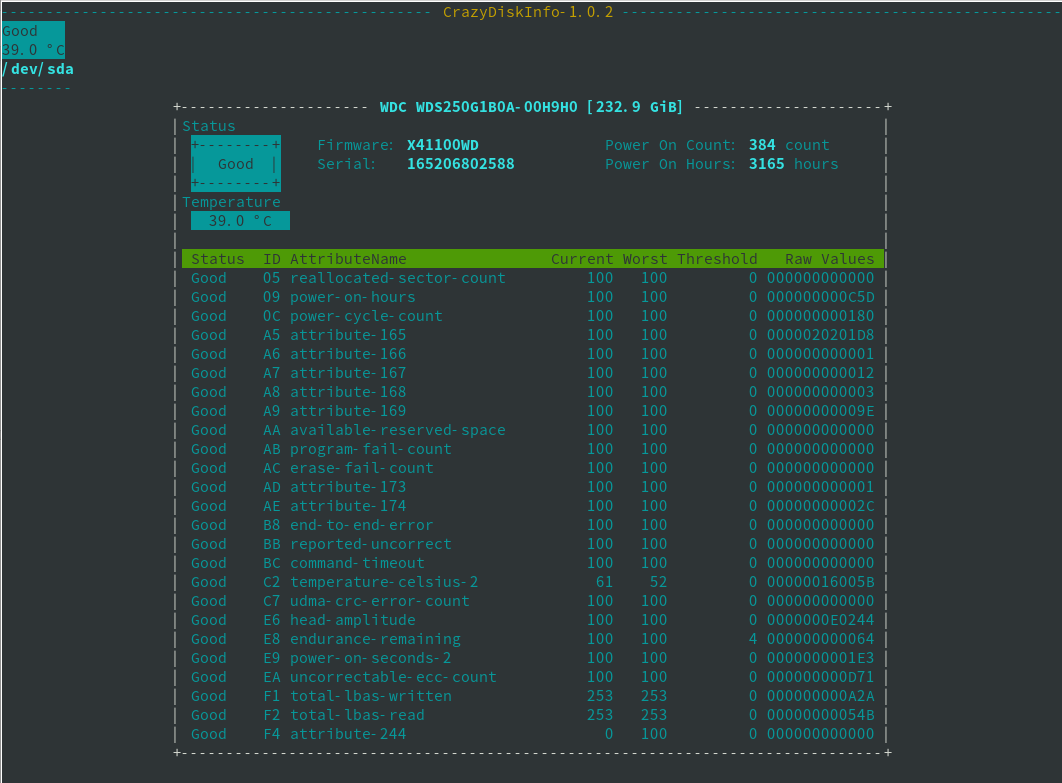Select the power-cycle-count row

[x=533, y=316]
